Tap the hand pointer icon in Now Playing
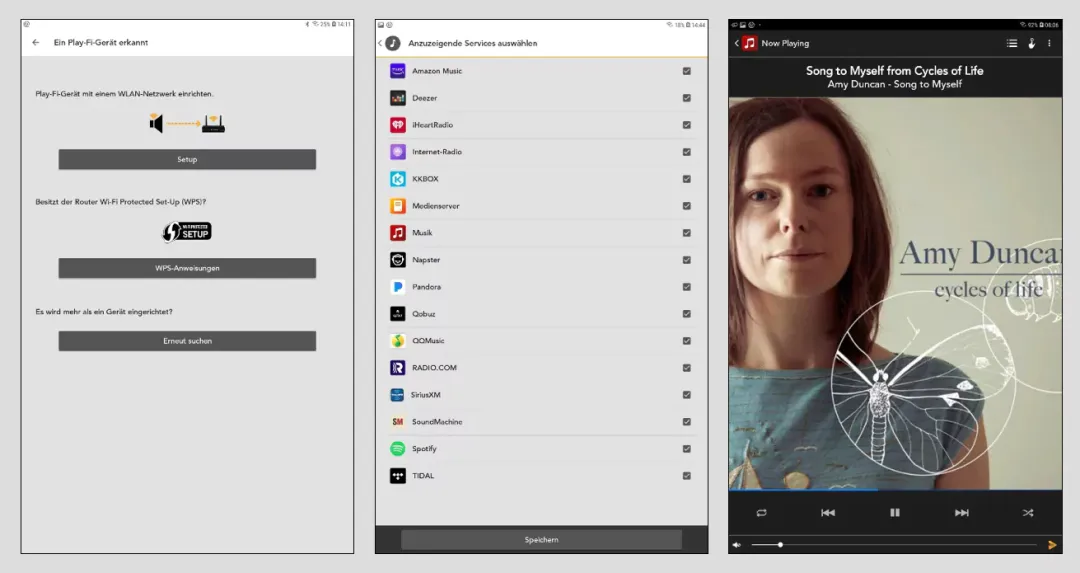The width and height of the screenshot is (1080, 573). pyautogui.click(x=1031, y=43)
